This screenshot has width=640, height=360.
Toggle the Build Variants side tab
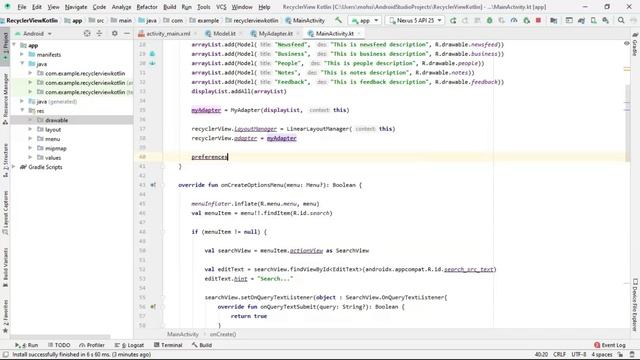pyautogui.click(x=5, y=267)
